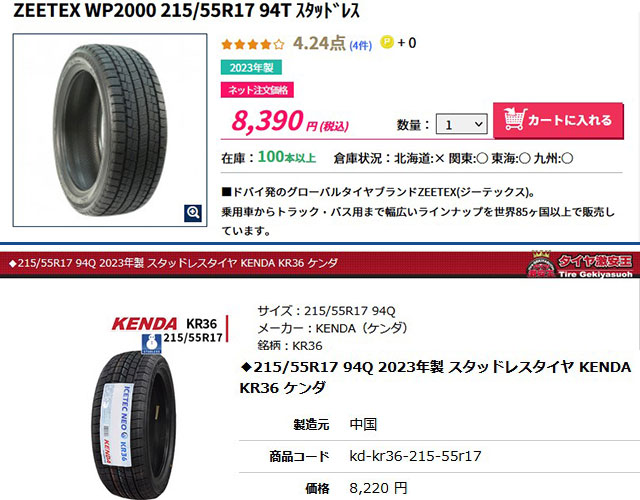Click the 8,390円 price text

pyautogui.click(x=290, y=122)
